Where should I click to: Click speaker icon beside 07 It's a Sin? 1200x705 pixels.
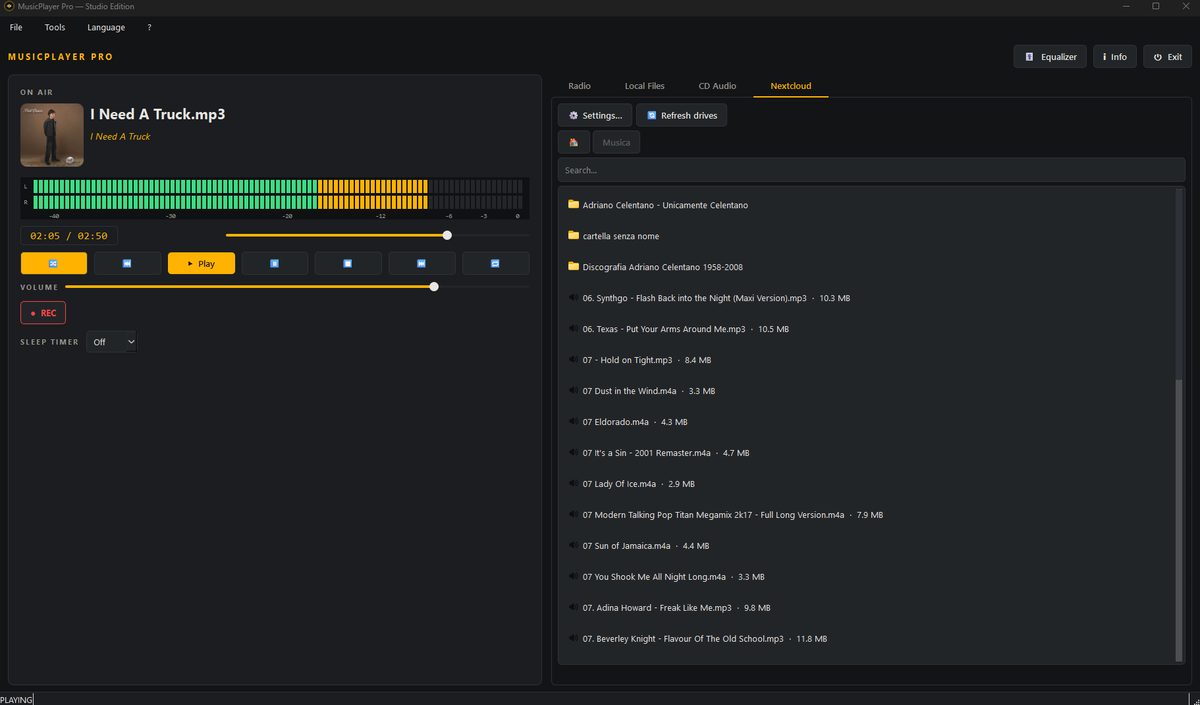(574, 453)
